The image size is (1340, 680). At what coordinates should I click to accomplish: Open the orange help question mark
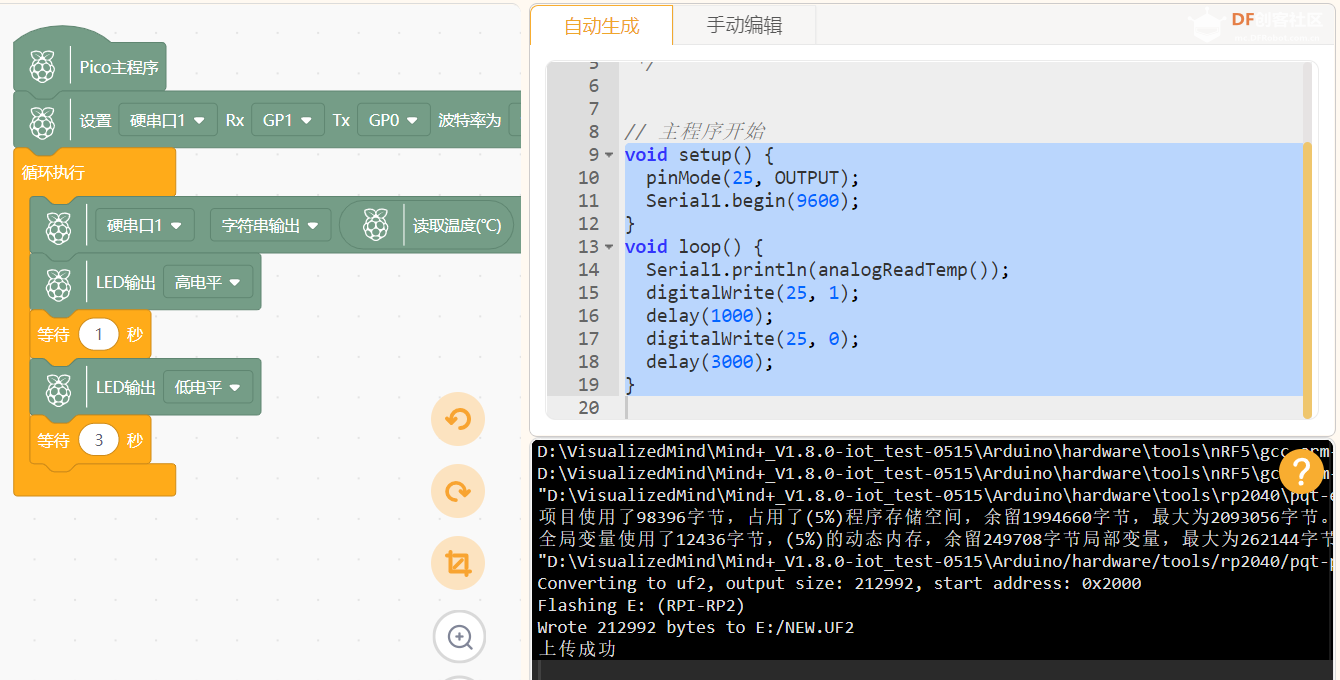pos(1302,472)
